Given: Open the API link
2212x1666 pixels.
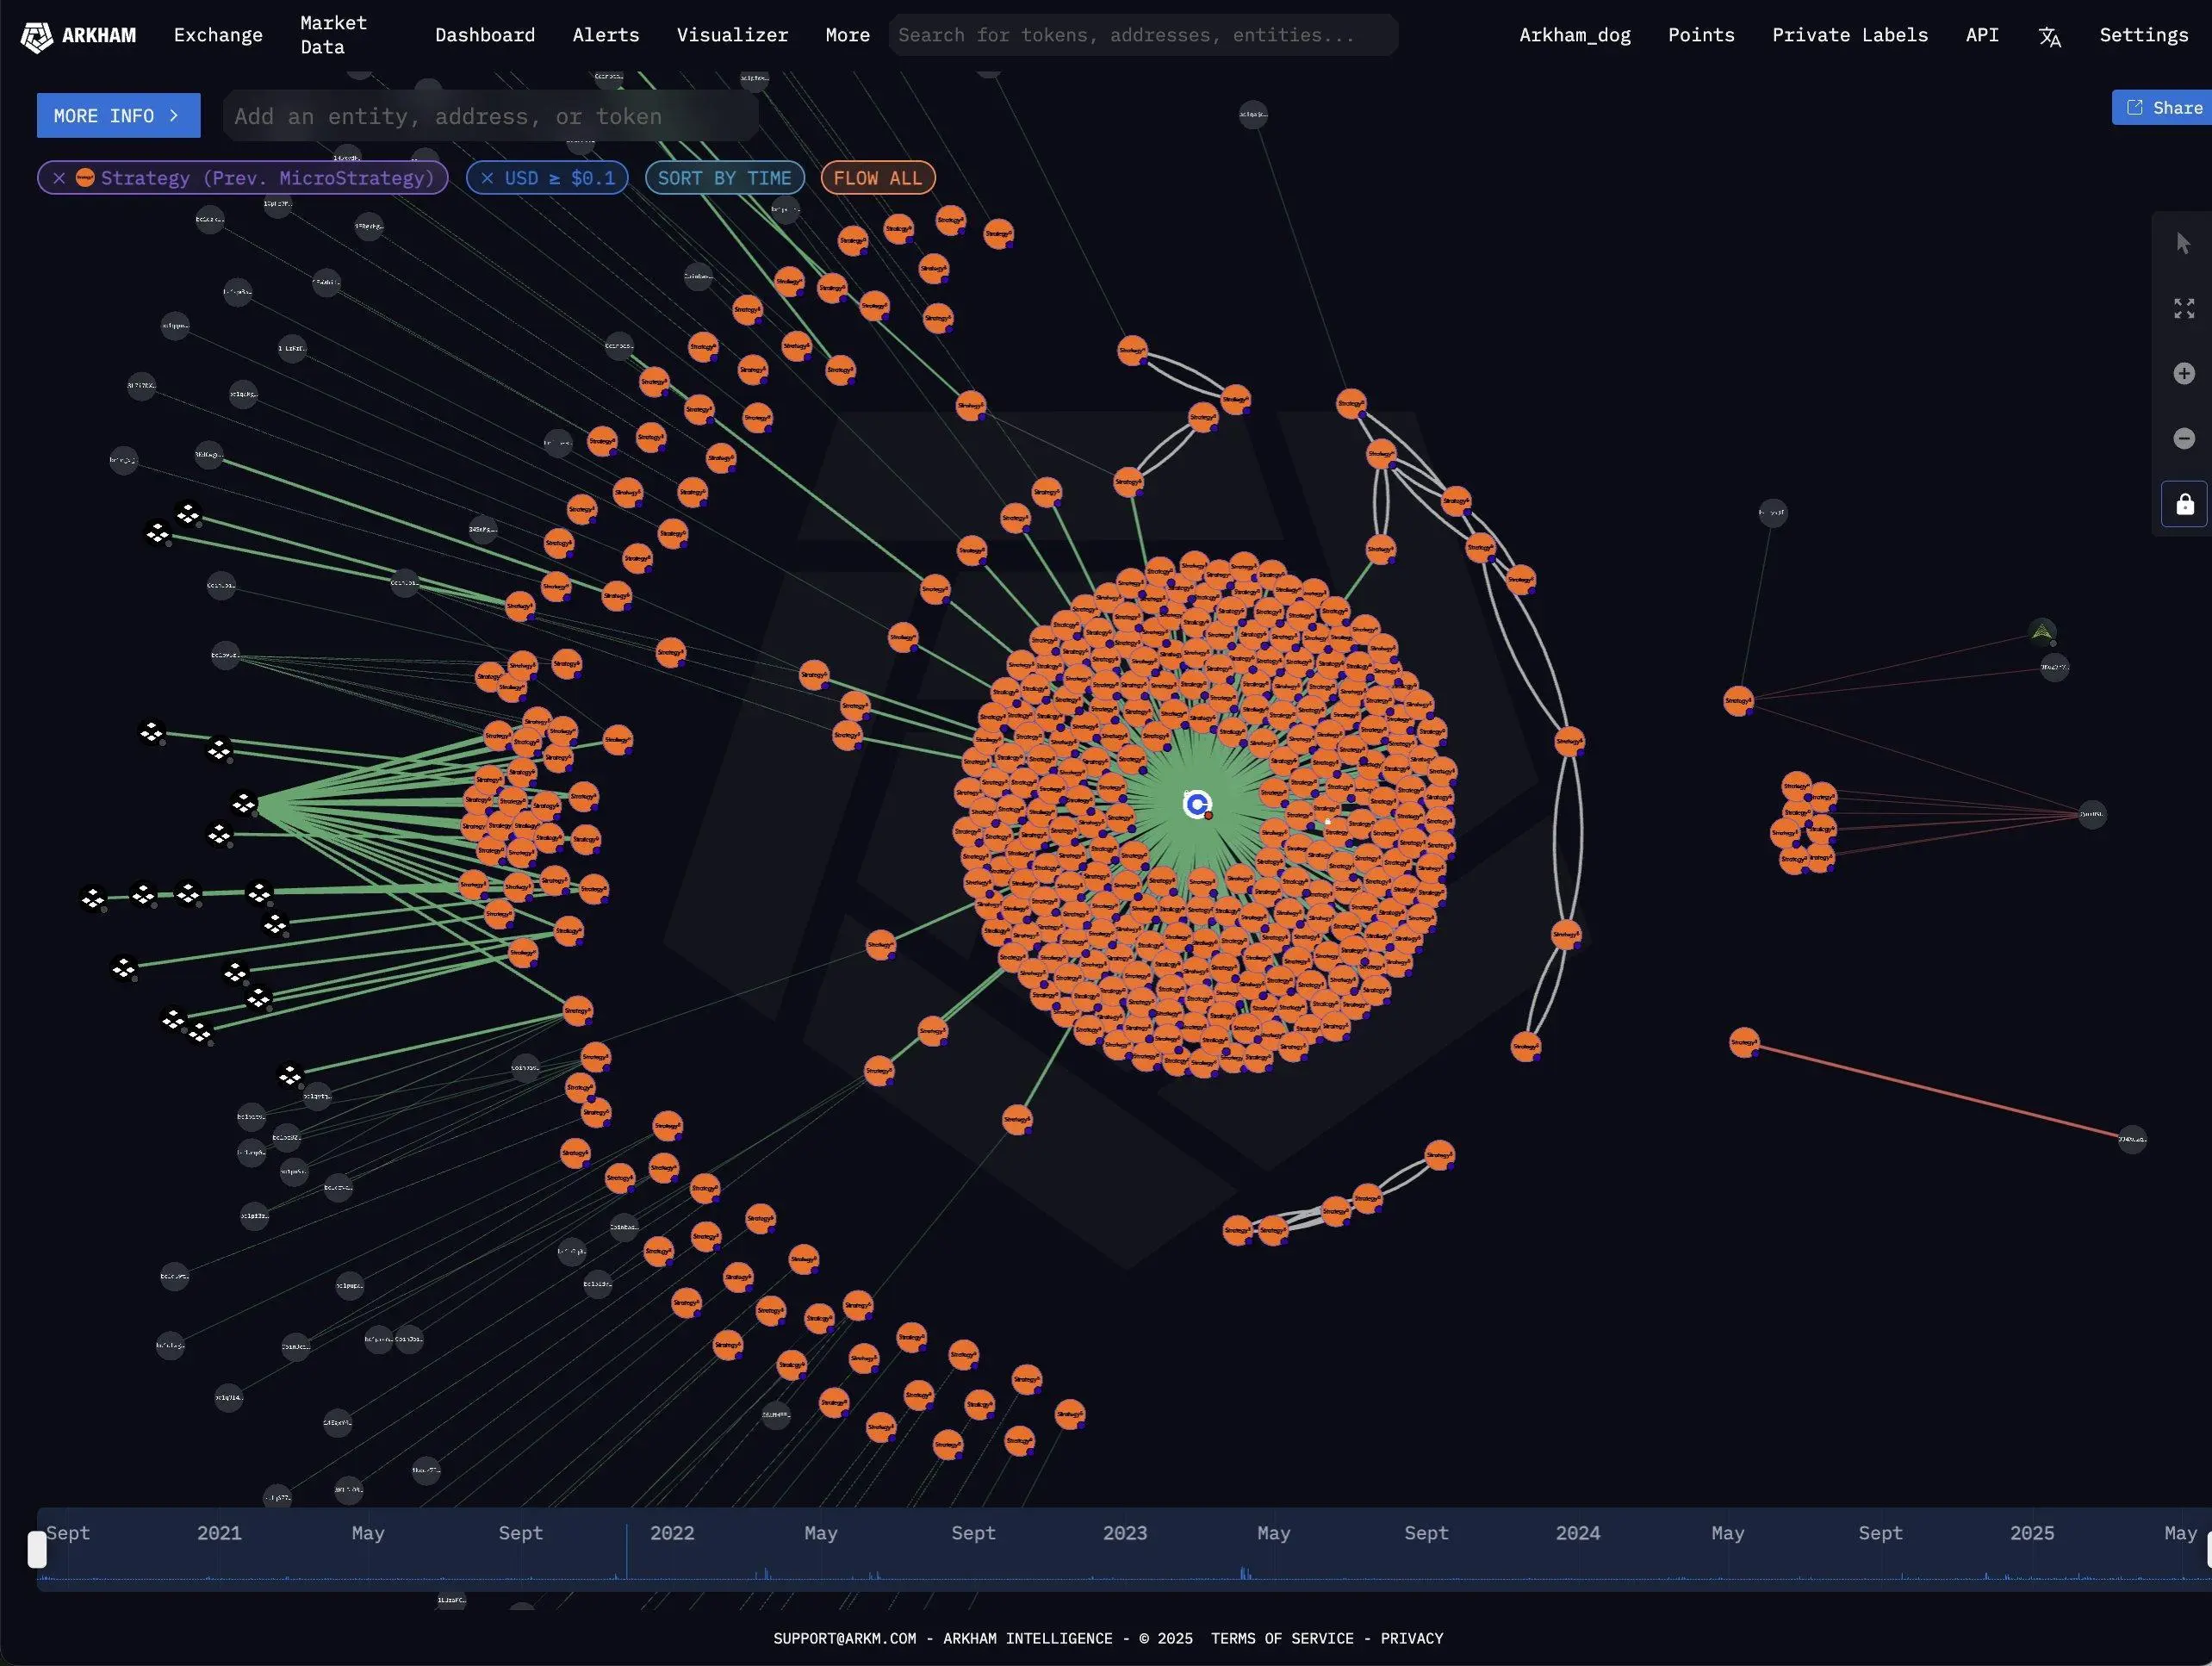Looking at the screenshot, I should [1982, 35].
